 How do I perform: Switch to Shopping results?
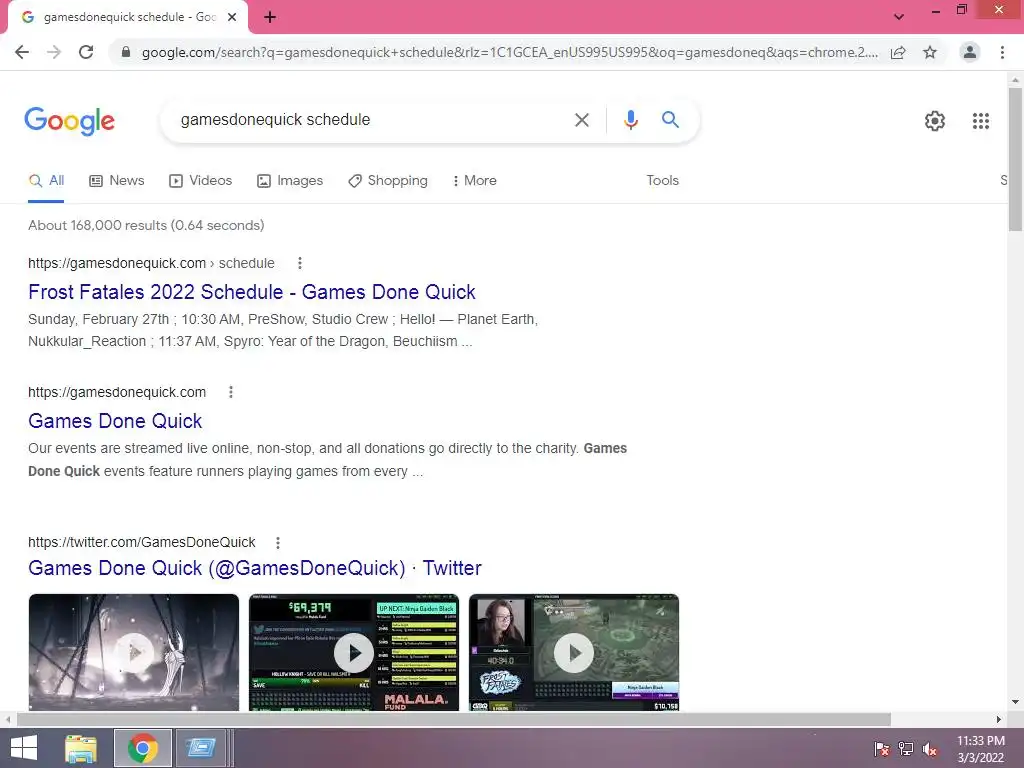coord(388,180)
